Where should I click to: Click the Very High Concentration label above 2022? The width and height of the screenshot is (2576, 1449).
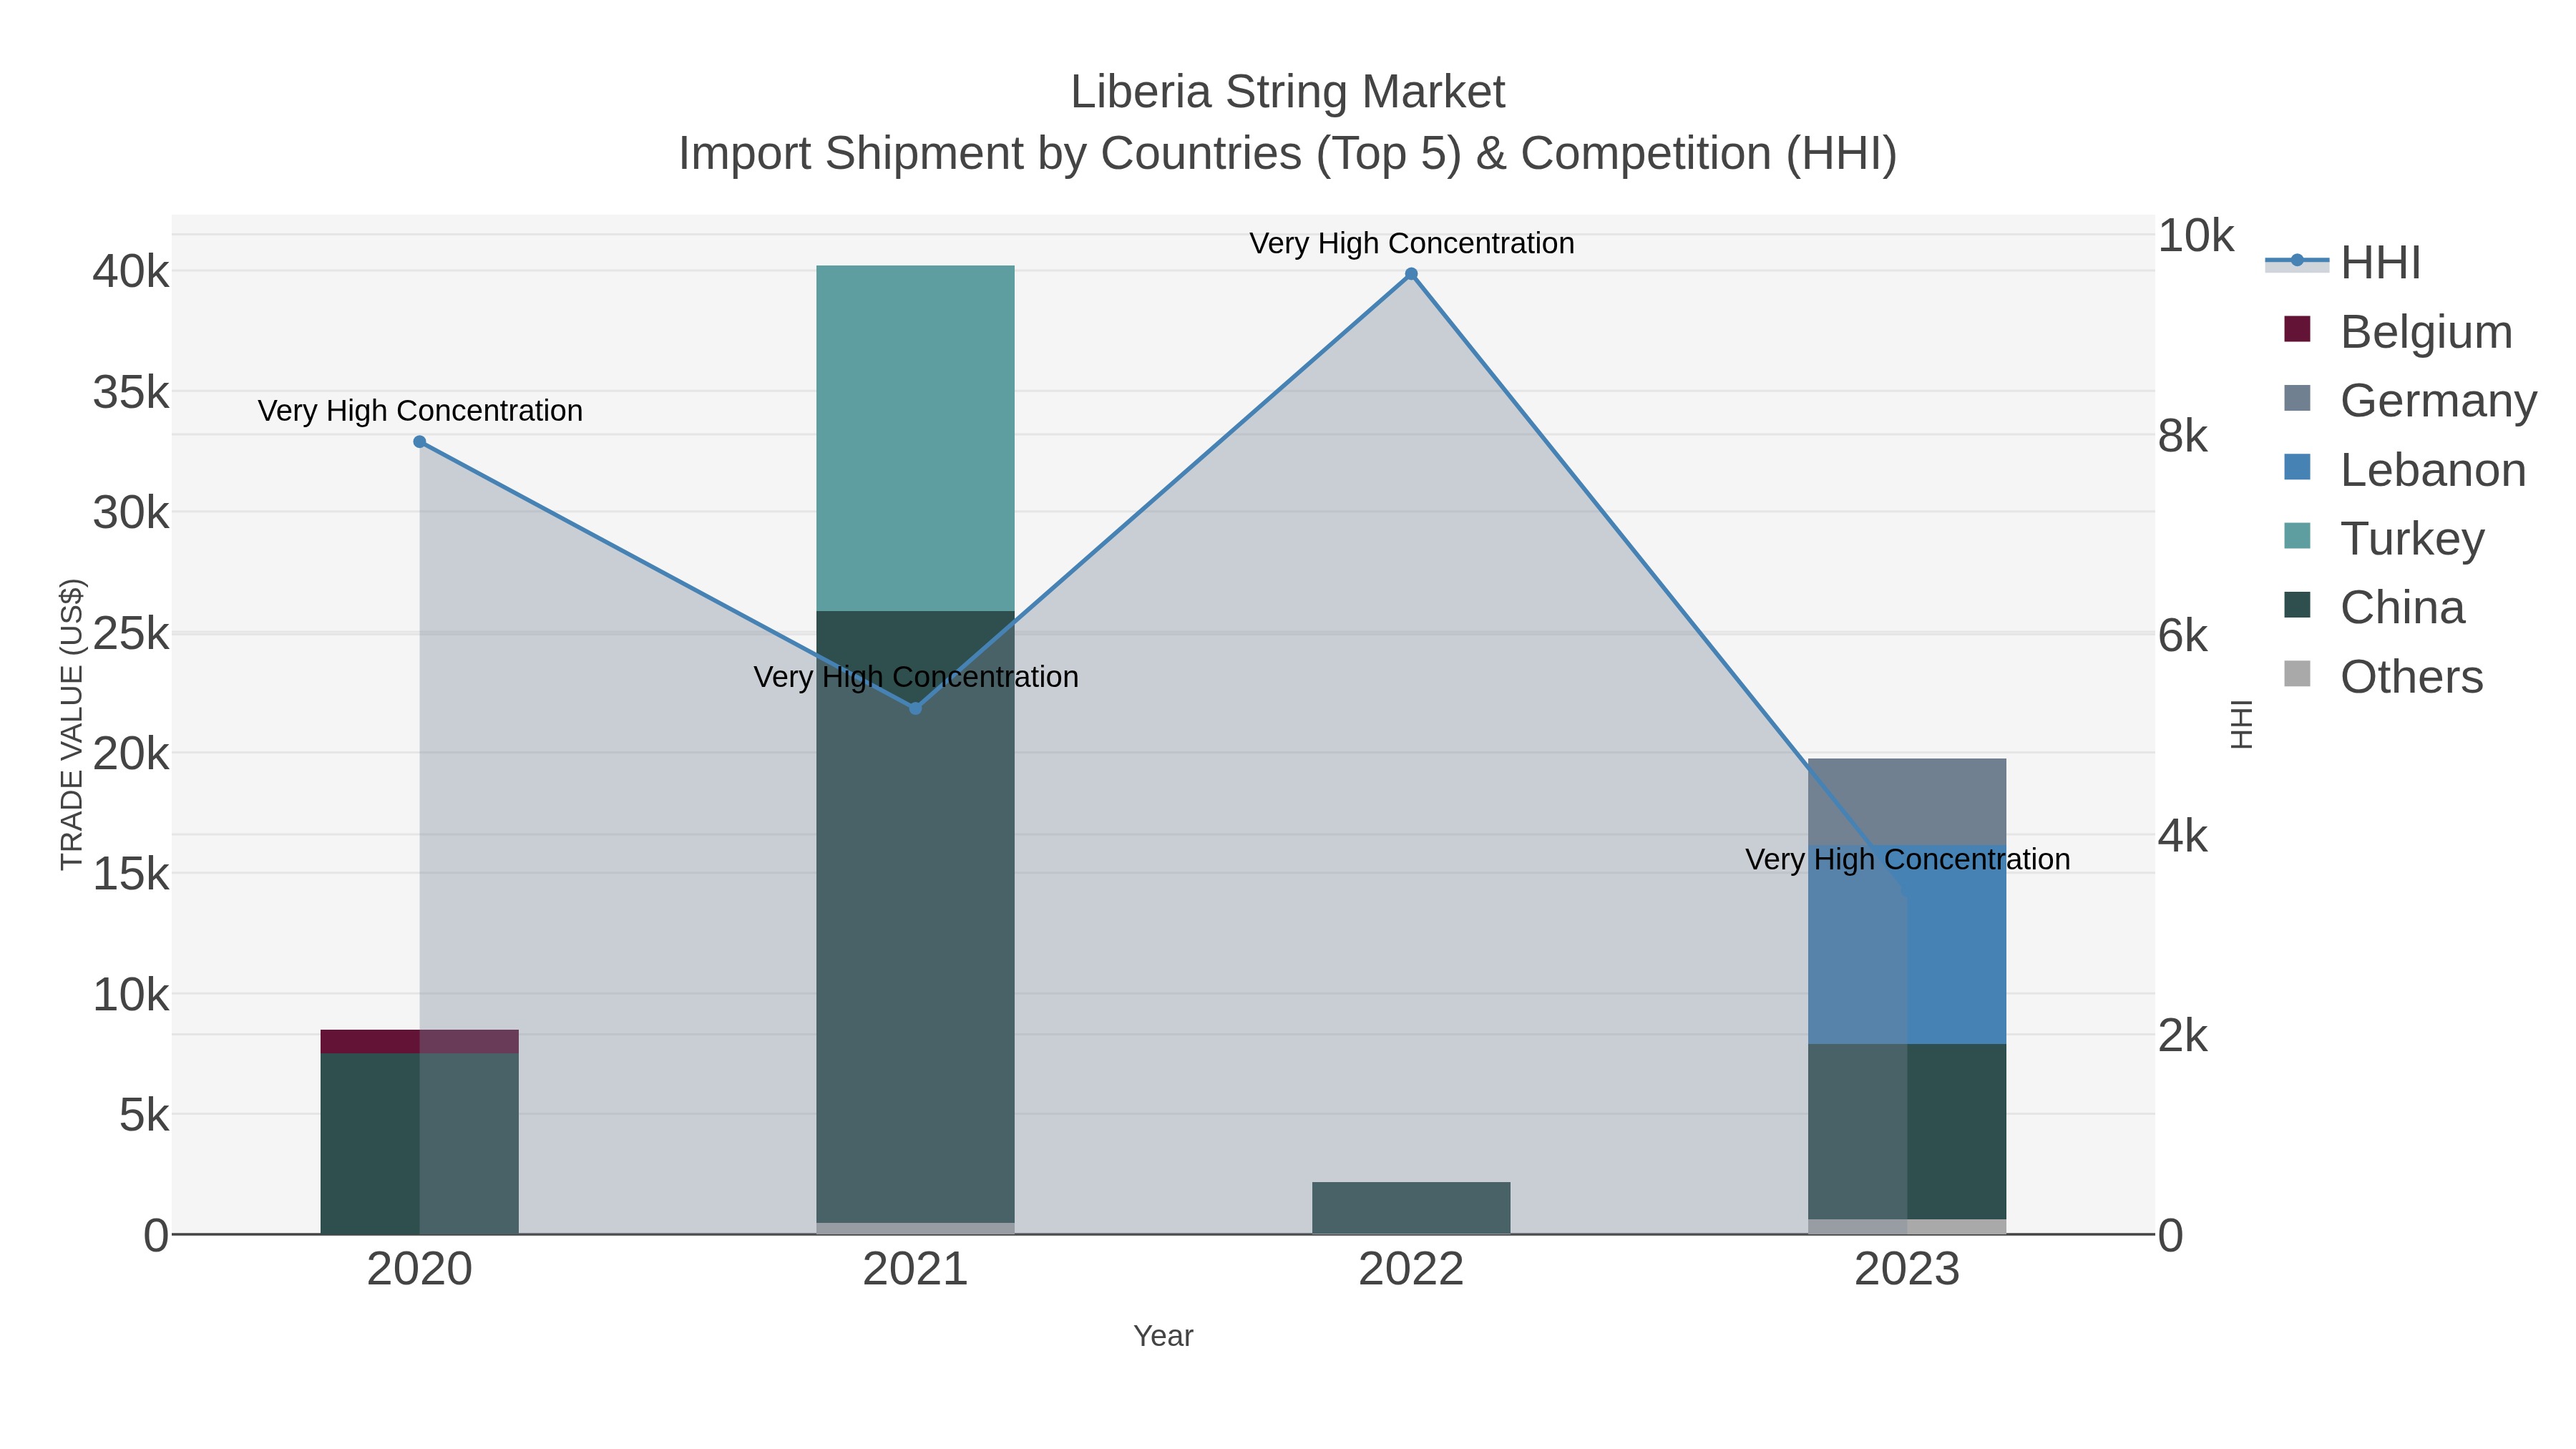click(1411, 243)
